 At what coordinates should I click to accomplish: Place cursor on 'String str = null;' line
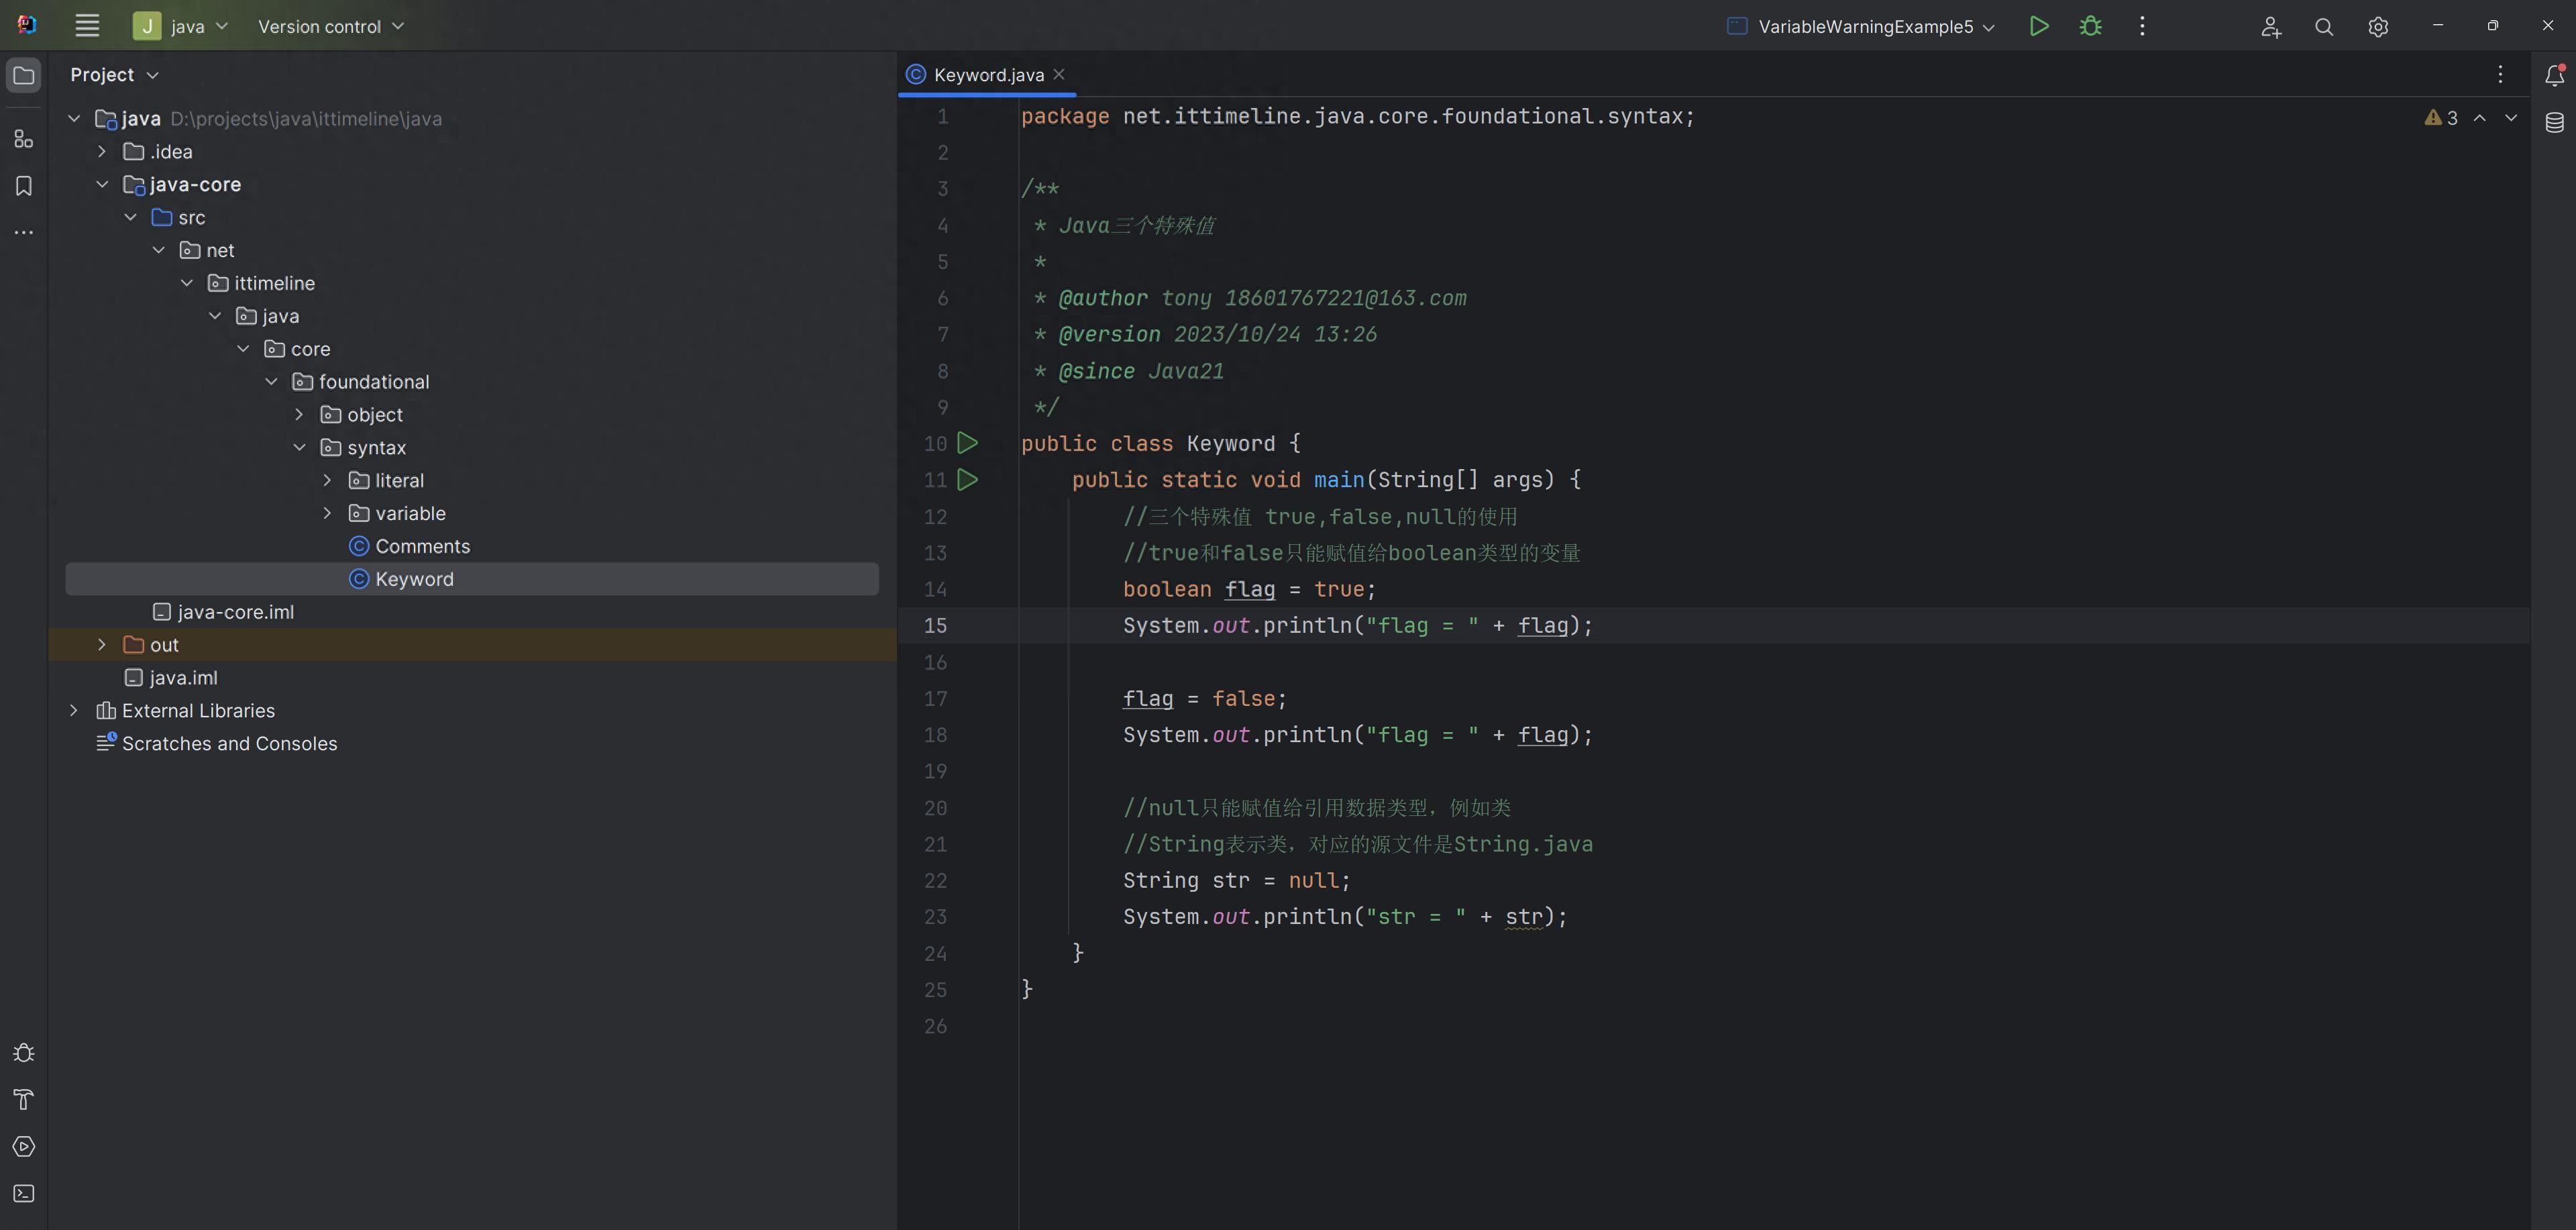pos(1236,881)
